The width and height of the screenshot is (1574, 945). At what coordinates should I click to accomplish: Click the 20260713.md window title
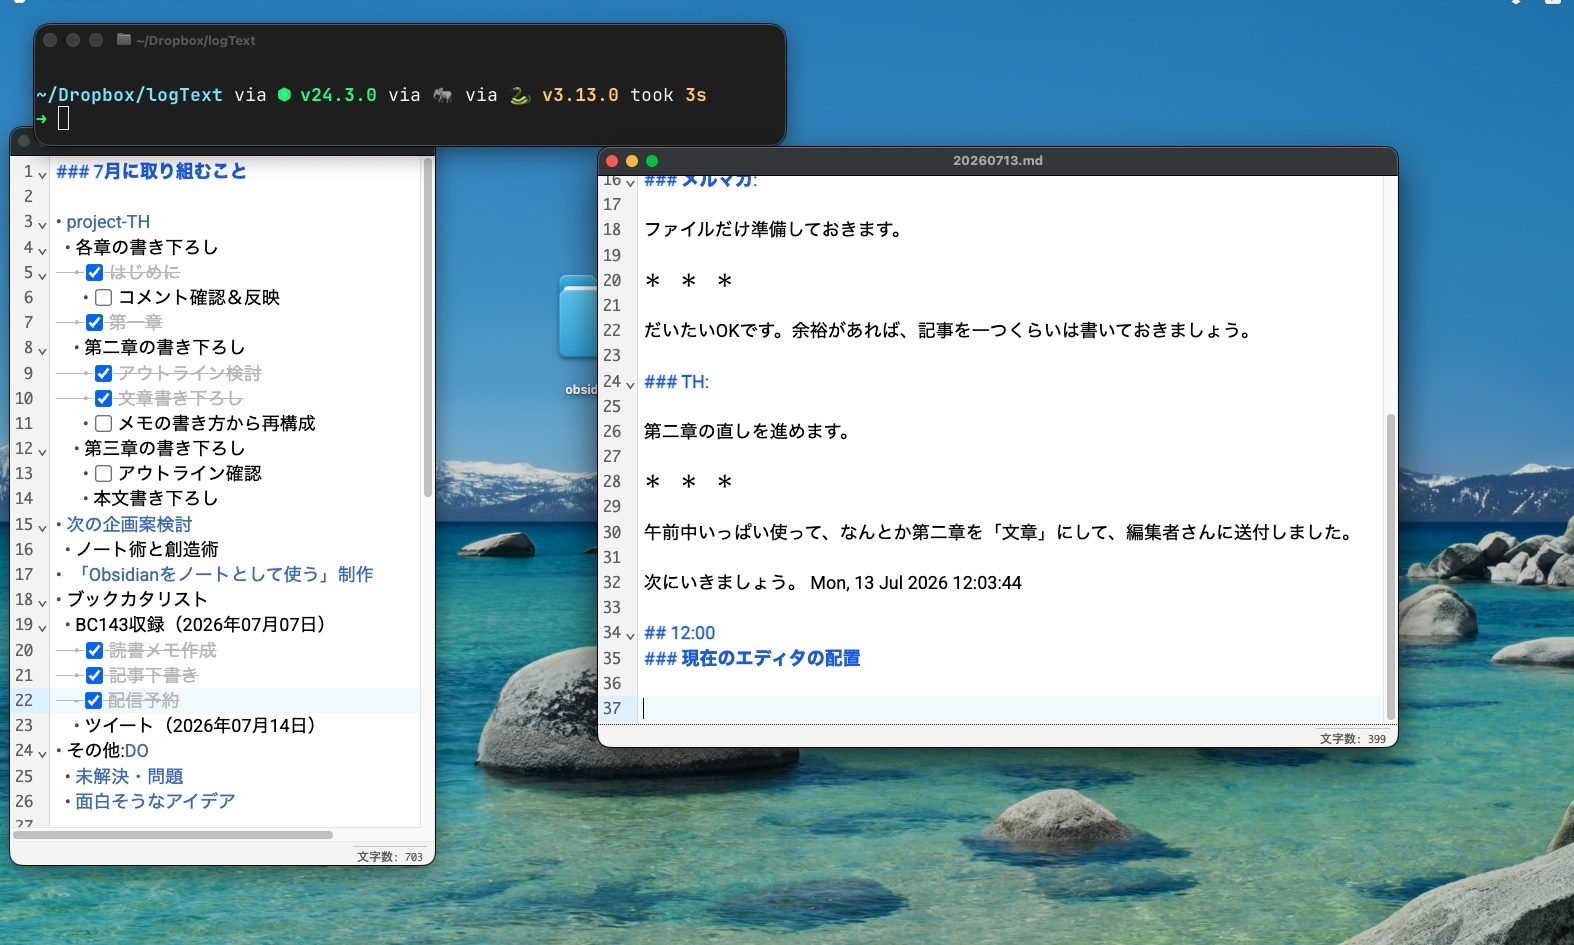997,160
